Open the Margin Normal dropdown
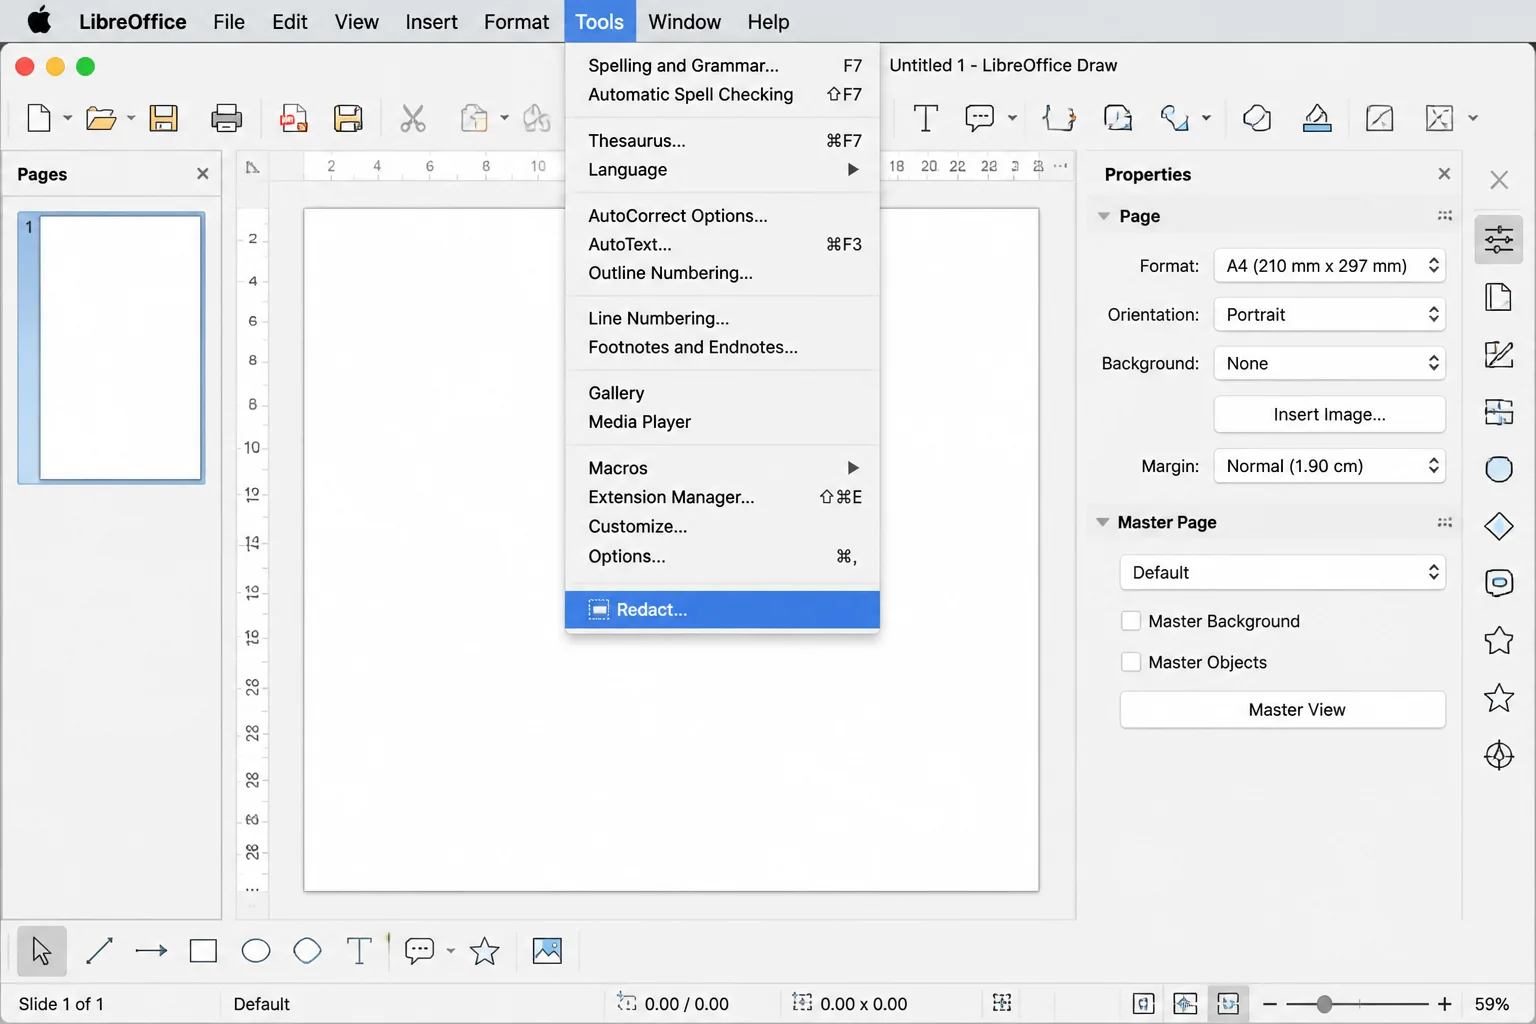 tap(1329, 466)
